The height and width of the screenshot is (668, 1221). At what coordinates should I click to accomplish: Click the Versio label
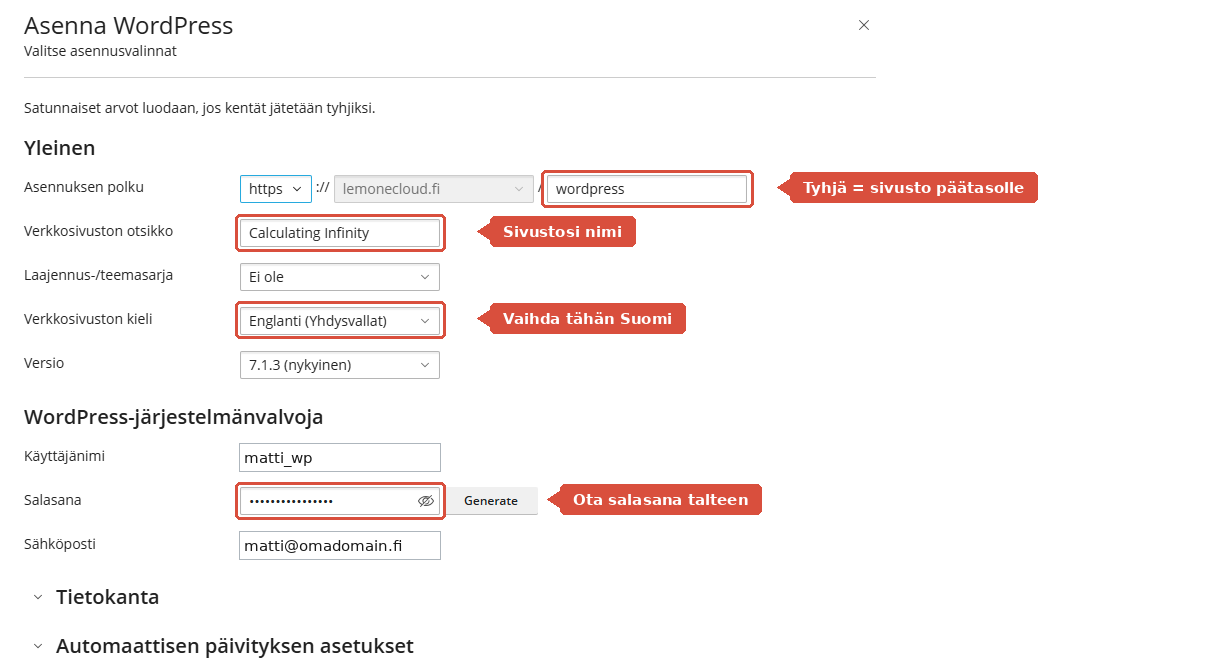44,363
